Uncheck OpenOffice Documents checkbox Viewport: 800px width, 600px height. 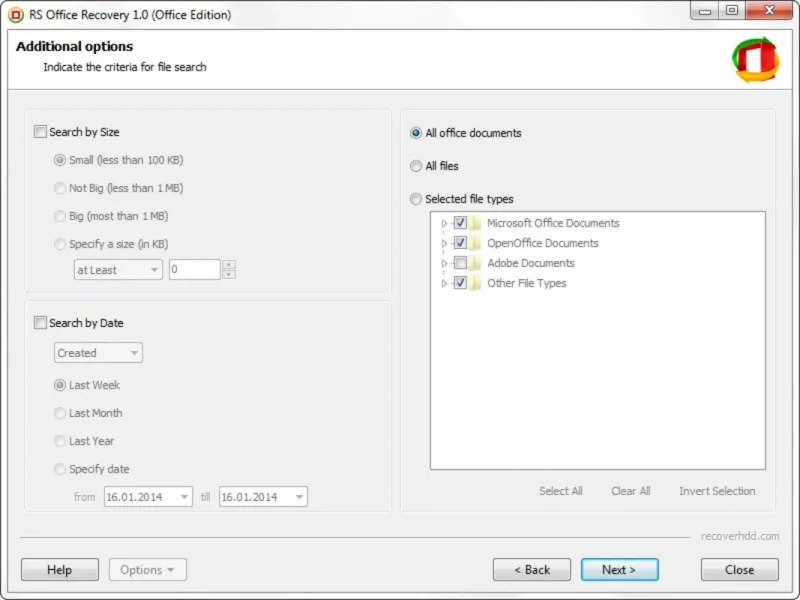pos(460,242)
